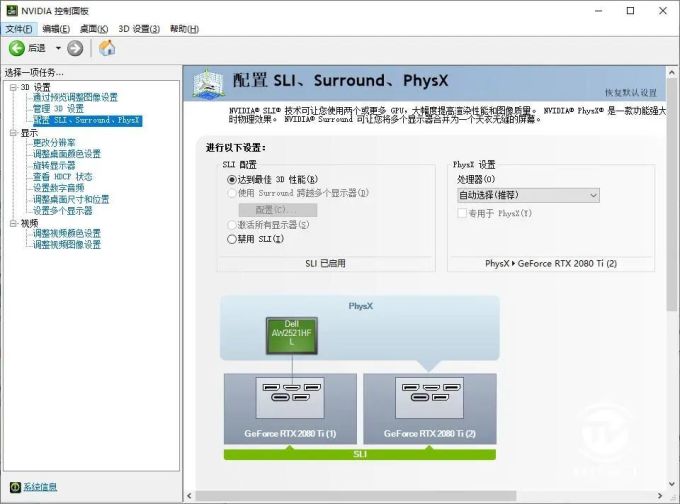Select the GeForce RTX 2080 Ti (1) card
The image size is (680, 504).
pos(290,408)
